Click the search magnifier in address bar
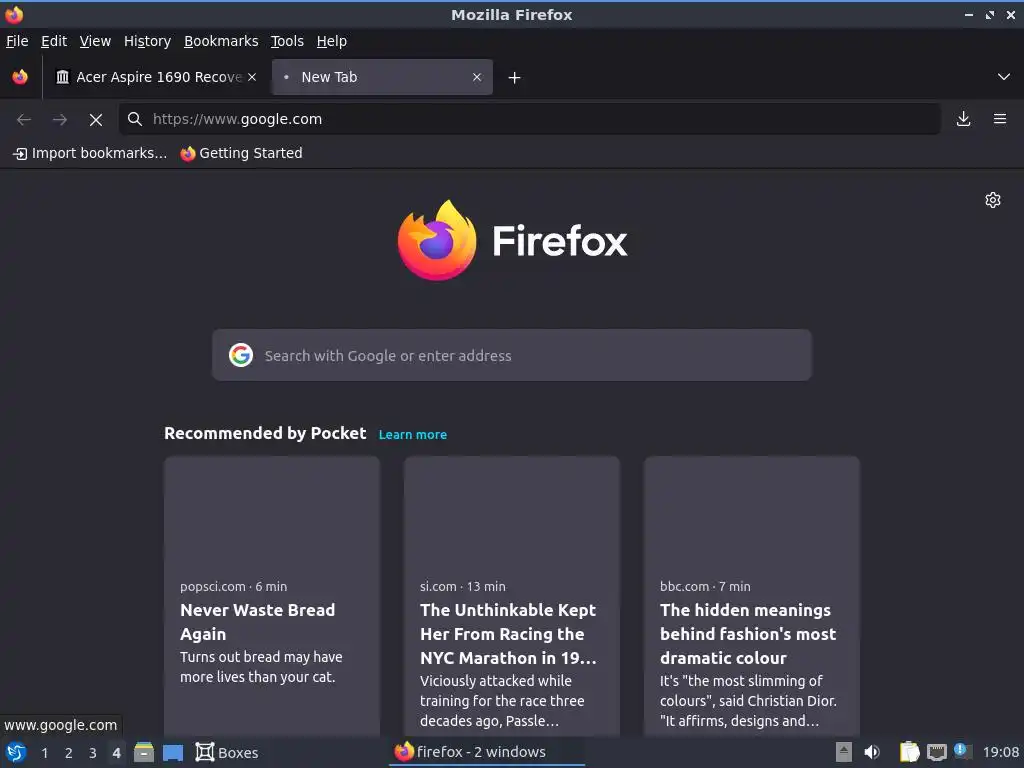Screen dimensions: 1024x768 (x=135, y=119)
